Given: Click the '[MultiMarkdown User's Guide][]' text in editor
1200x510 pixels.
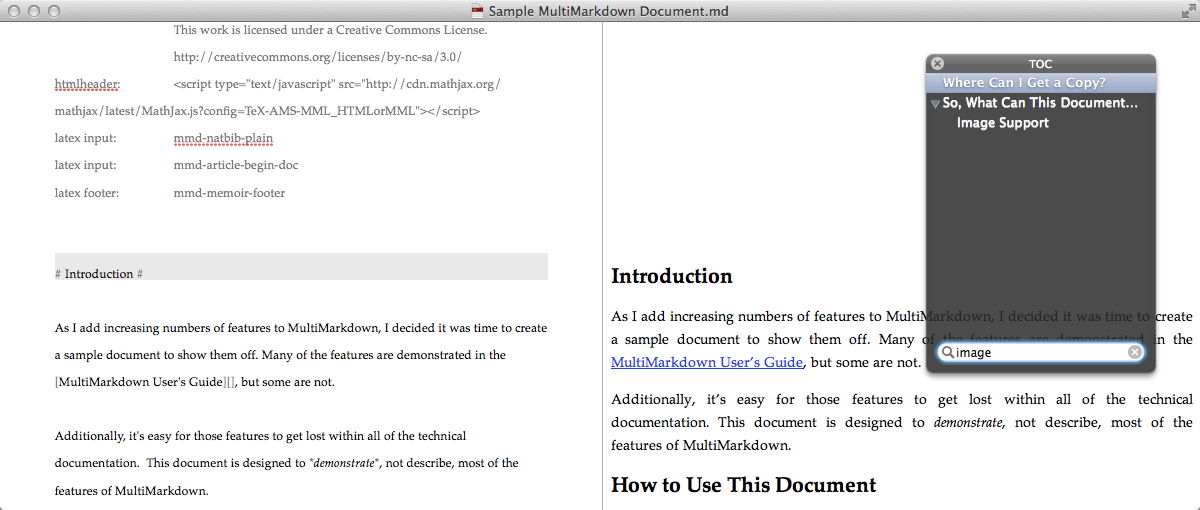Looking at the screenshot, I should click(145, 382).
